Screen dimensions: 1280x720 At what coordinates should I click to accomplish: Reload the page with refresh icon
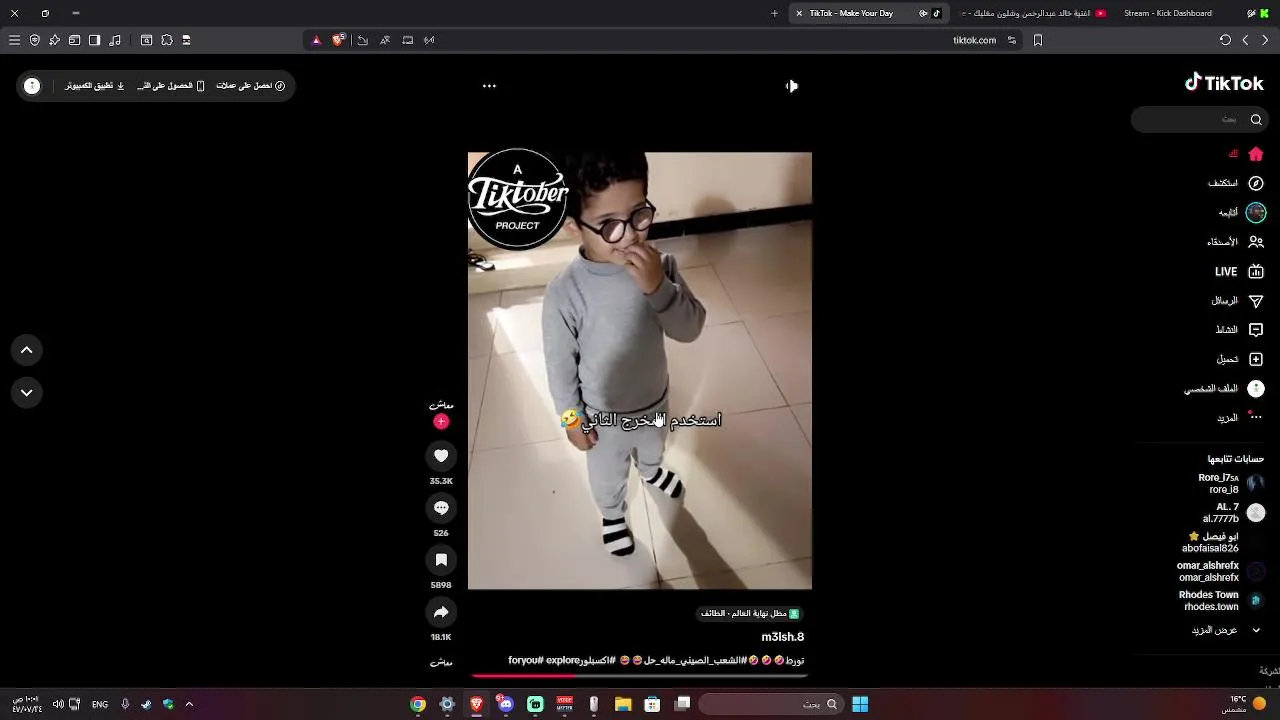[x=1225, y=40]
